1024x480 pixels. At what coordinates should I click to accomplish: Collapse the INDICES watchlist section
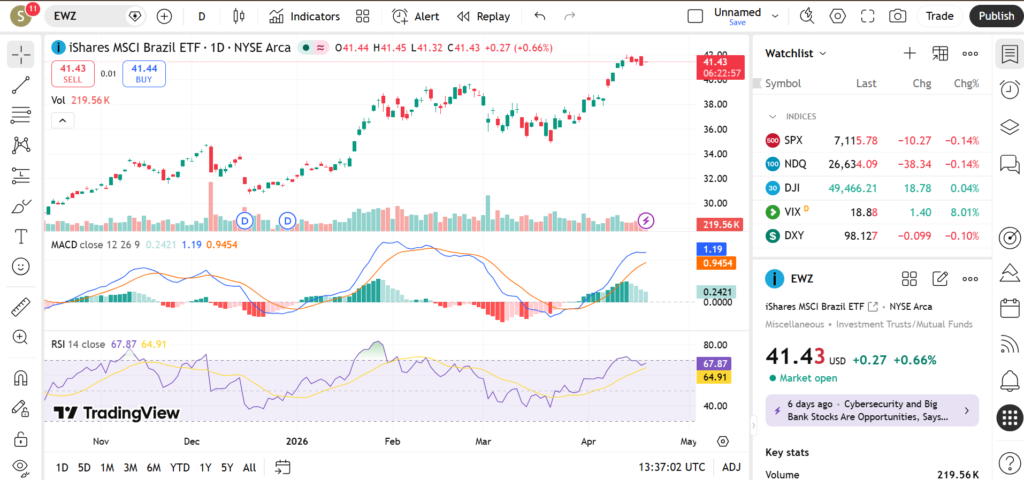pyautogui.click(x=772, y=116)
